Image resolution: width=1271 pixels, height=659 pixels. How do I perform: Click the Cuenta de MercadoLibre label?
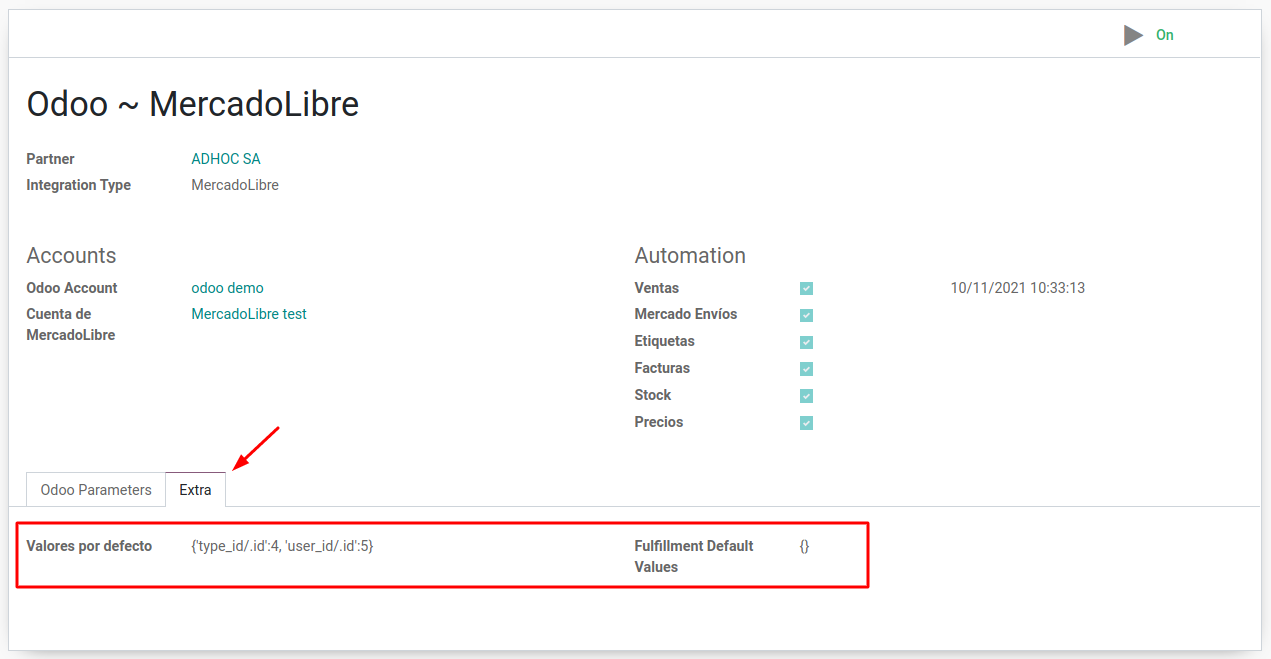point(71,325)
